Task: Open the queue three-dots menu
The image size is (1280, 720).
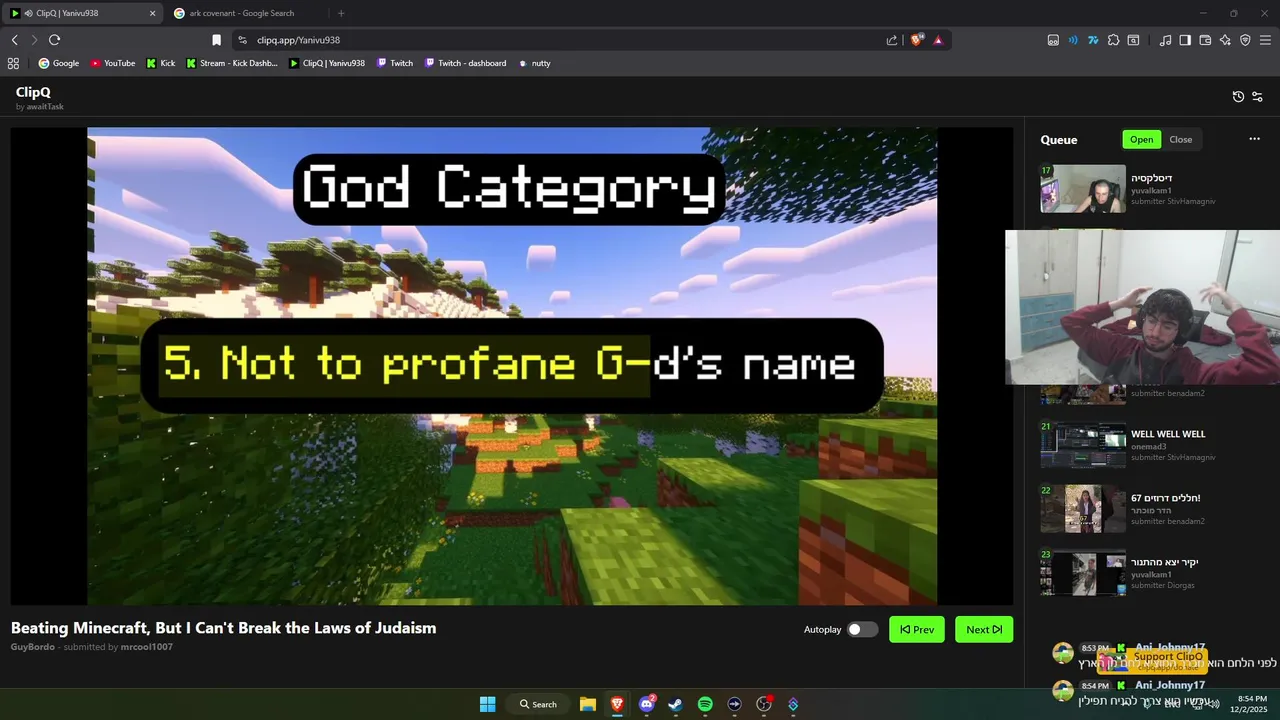Action: click(x=1254, y=139)
